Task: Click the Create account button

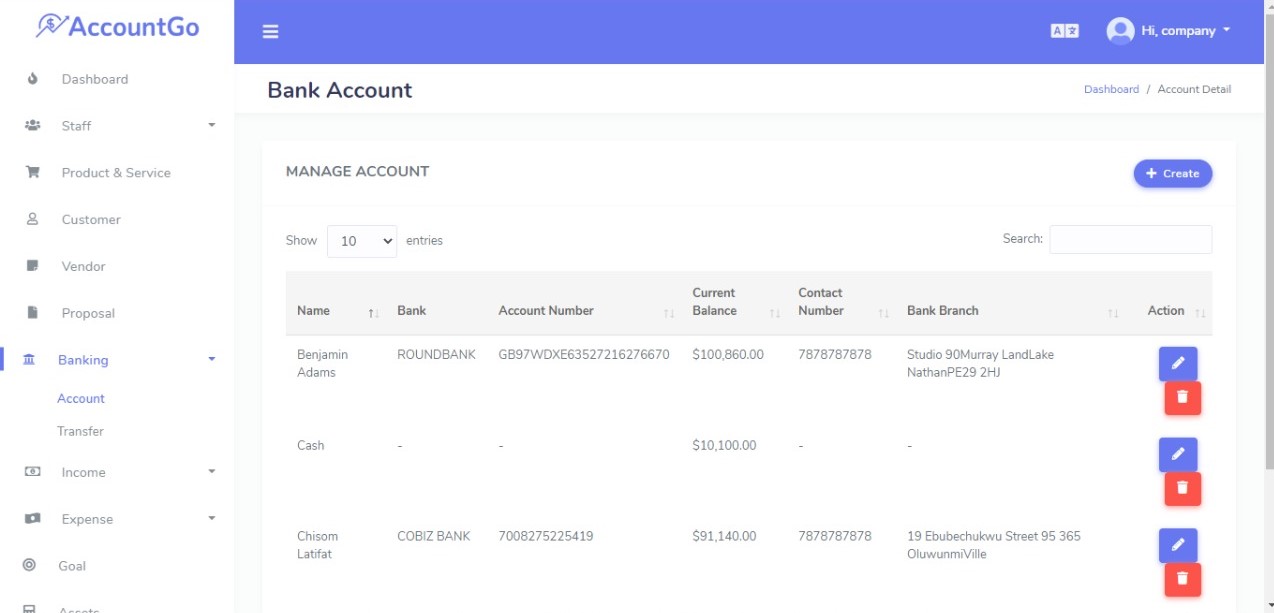Action: [1172, 174]
